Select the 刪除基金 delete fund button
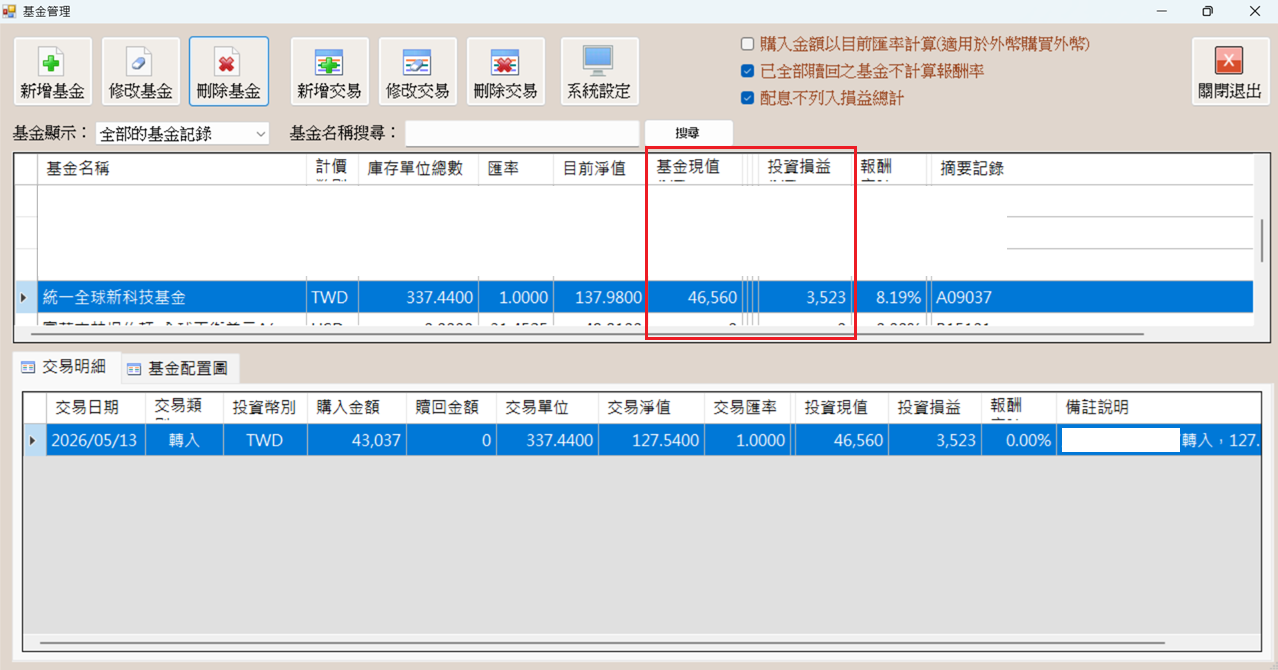The height and width of the screenshot is (670, 1278). pyautogui.click(x=229, y=71)
